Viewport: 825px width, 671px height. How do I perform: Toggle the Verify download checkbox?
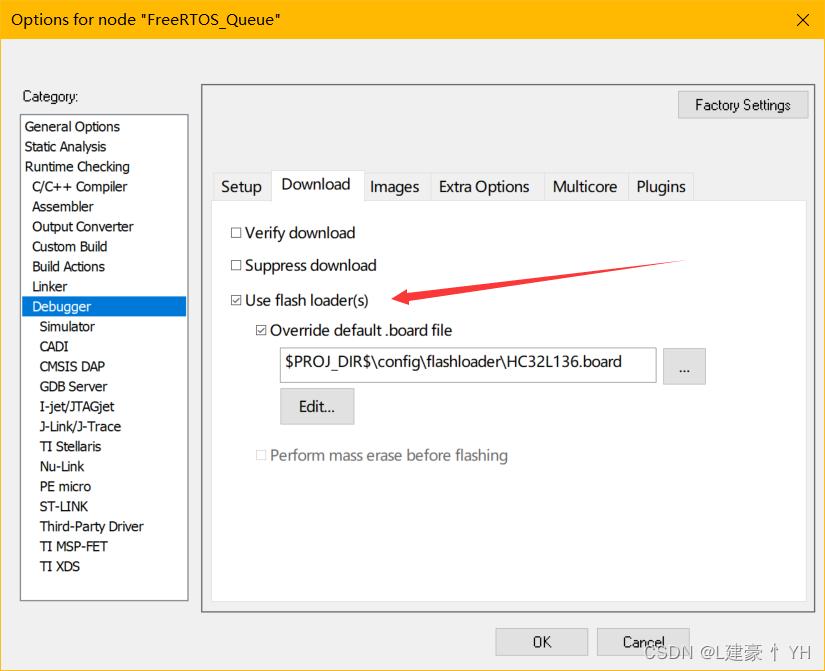(236, 233)
